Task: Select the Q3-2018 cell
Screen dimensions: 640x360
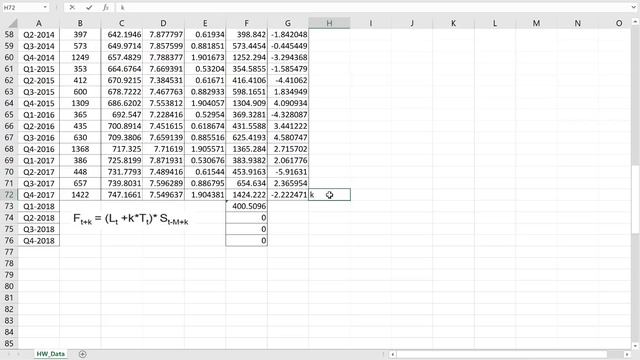Action: [39, 229]
